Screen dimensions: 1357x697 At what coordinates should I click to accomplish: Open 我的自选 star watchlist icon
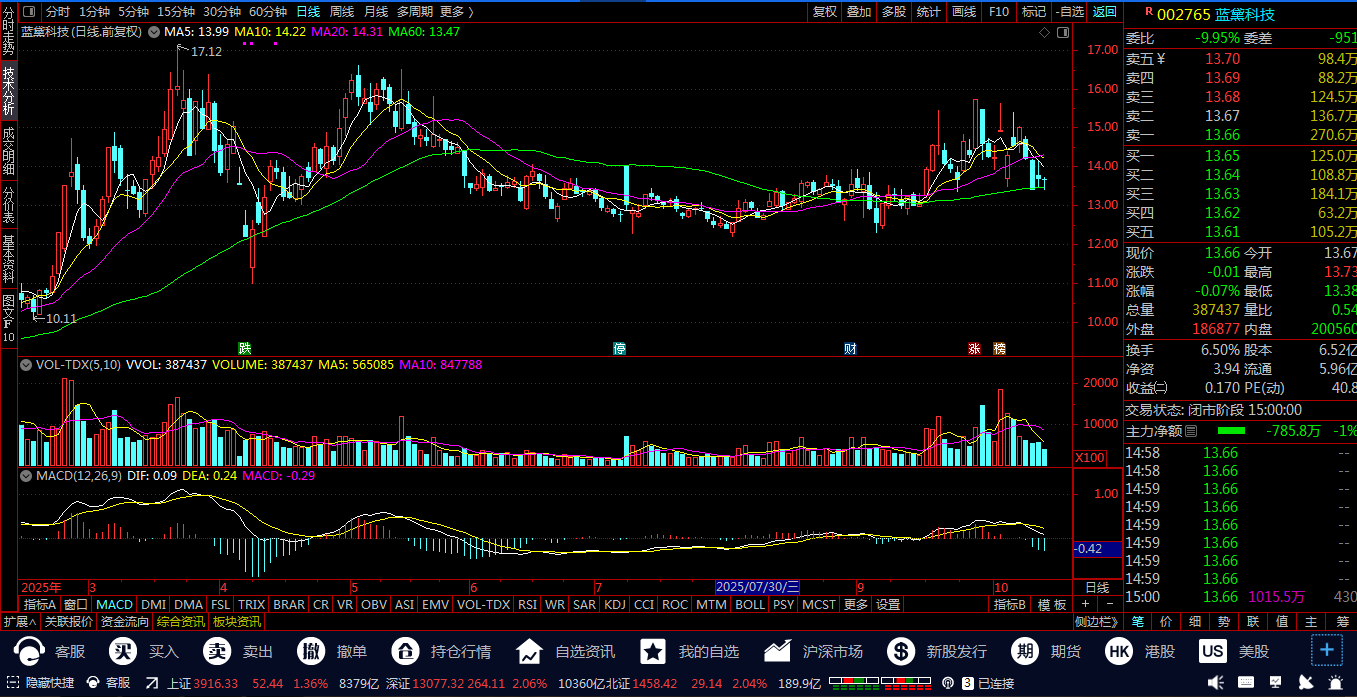click(x=653, y=652)
